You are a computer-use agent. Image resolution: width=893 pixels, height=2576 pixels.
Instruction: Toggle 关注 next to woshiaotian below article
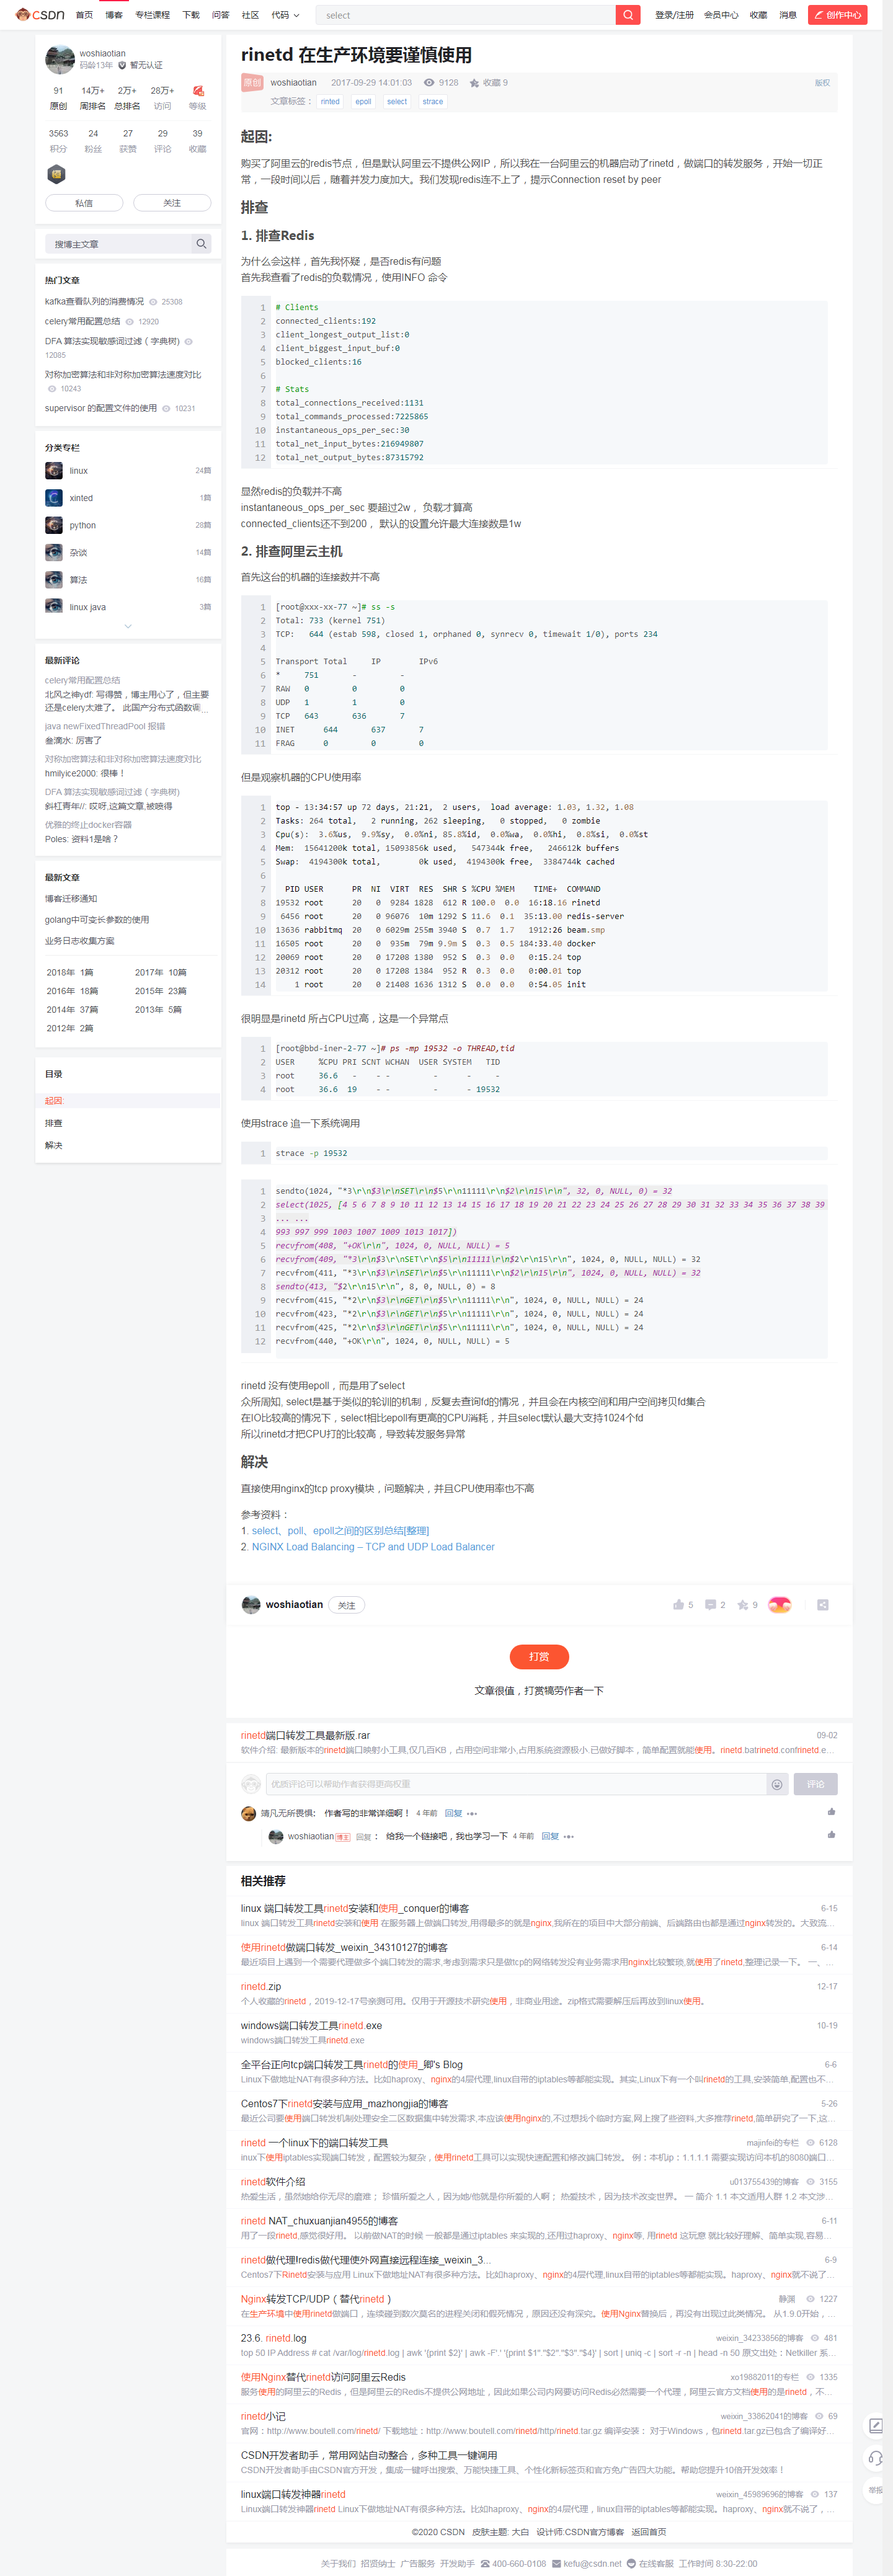click(x=346, y=1605)
